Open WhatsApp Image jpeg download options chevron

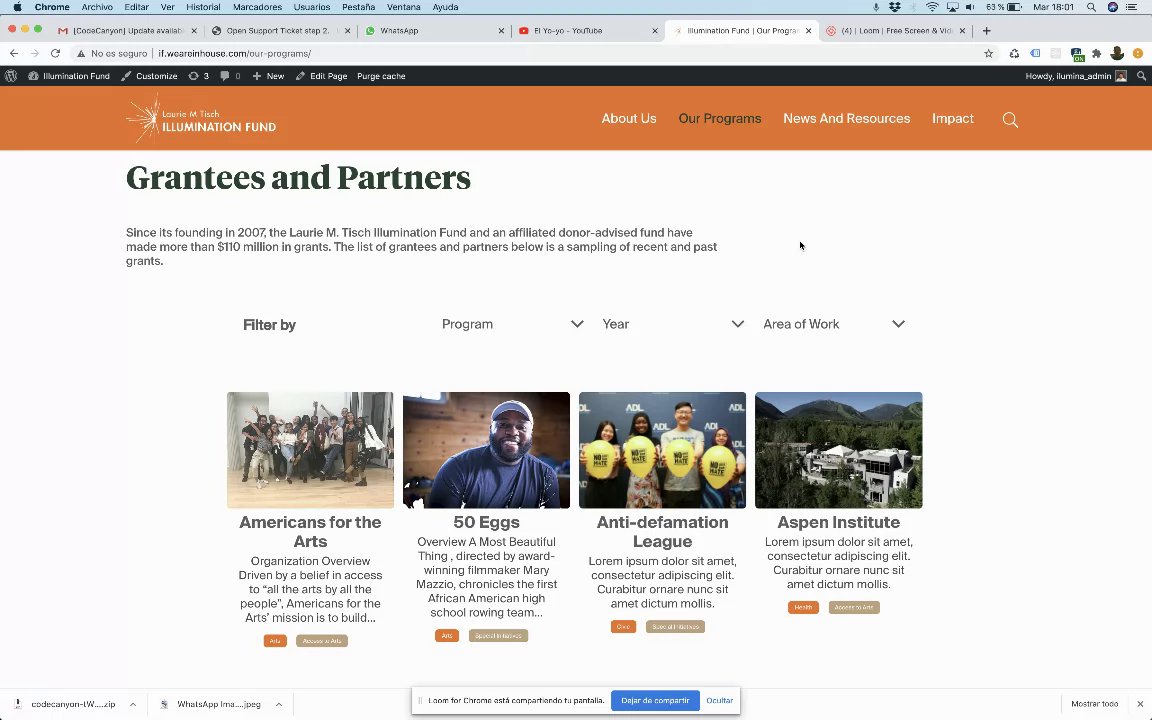coord(279,704)
